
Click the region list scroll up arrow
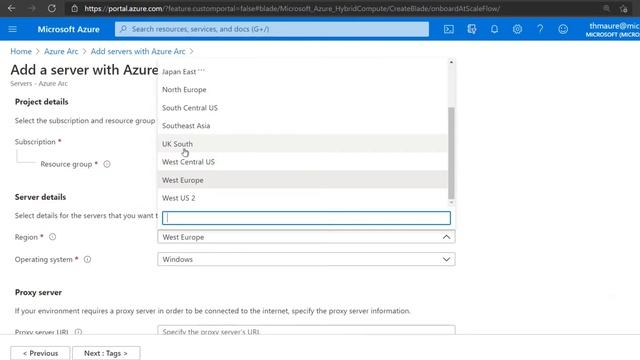(451, 62)
